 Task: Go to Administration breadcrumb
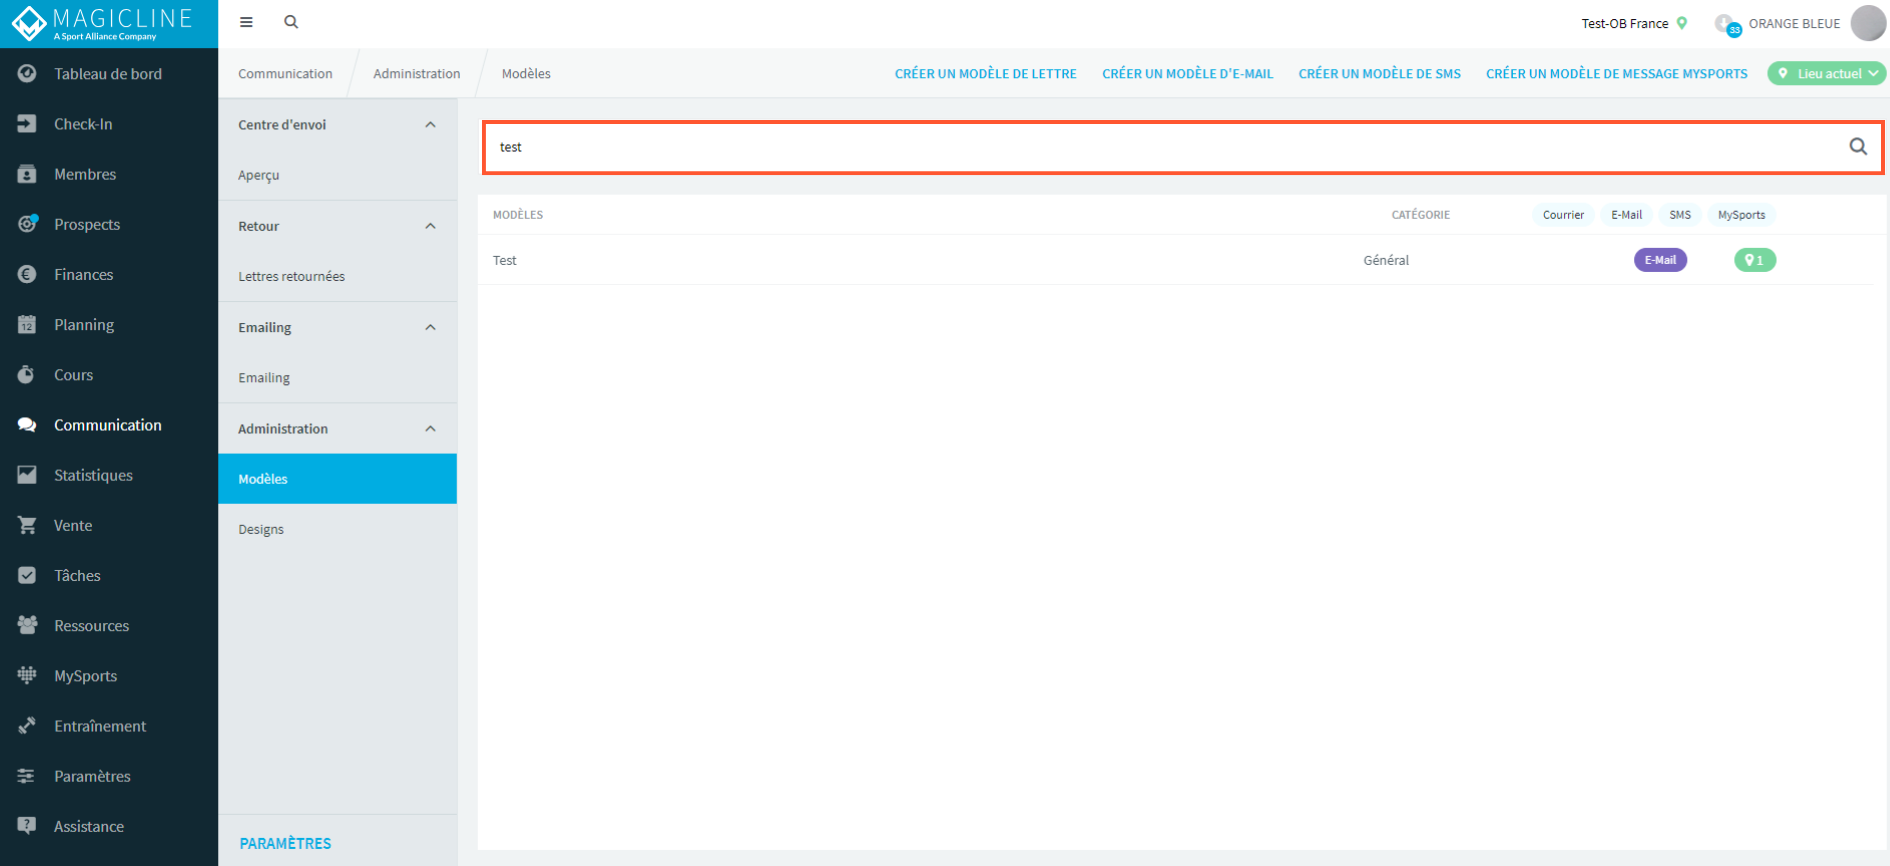click(416, 73)
